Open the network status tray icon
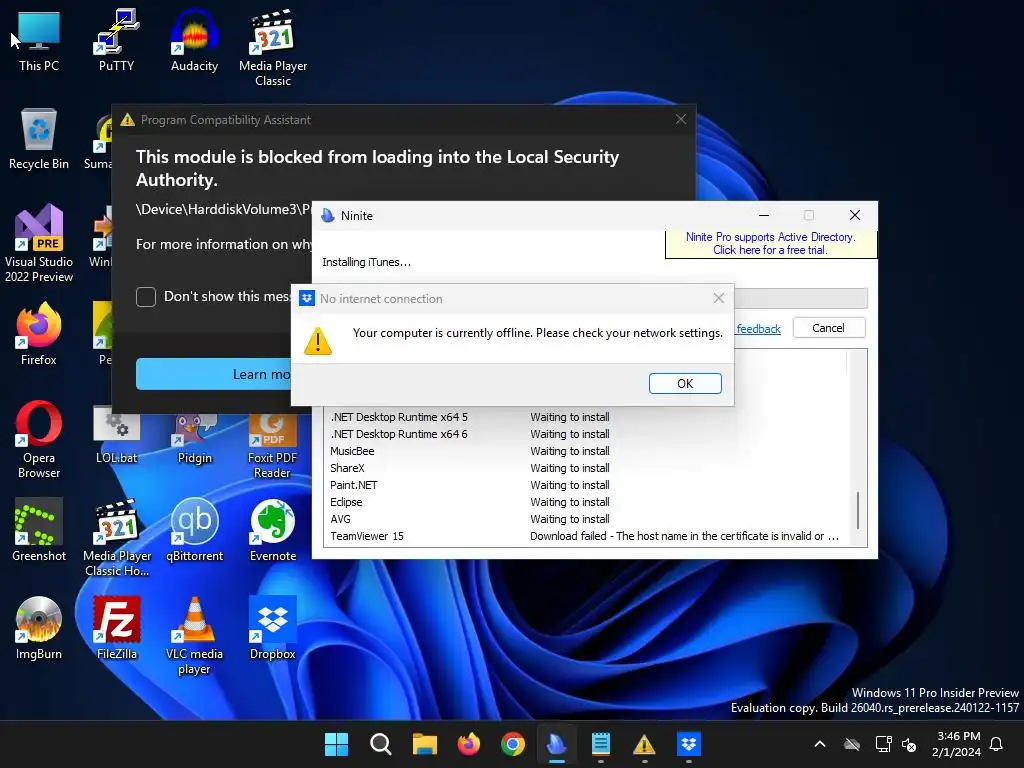The width and height of the screenshot is (1024, 768). [x=883, y=744]
